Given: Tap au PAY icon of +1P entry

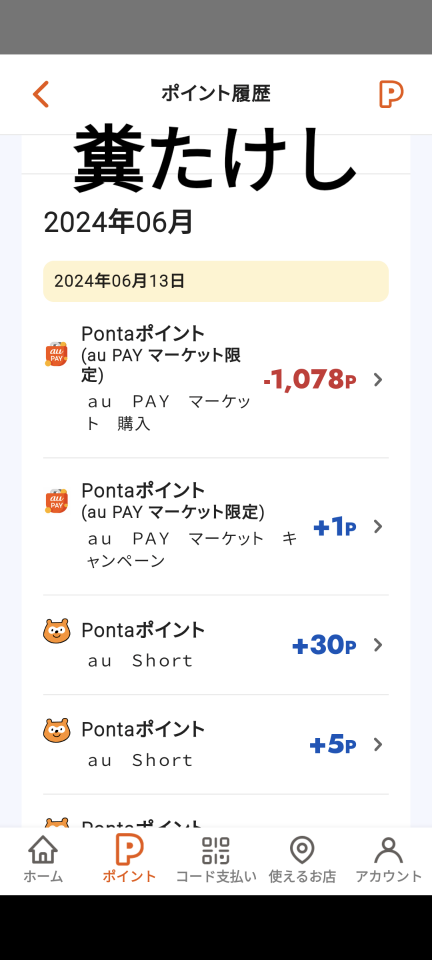Looking at the screenshot, I should point(56,501).
